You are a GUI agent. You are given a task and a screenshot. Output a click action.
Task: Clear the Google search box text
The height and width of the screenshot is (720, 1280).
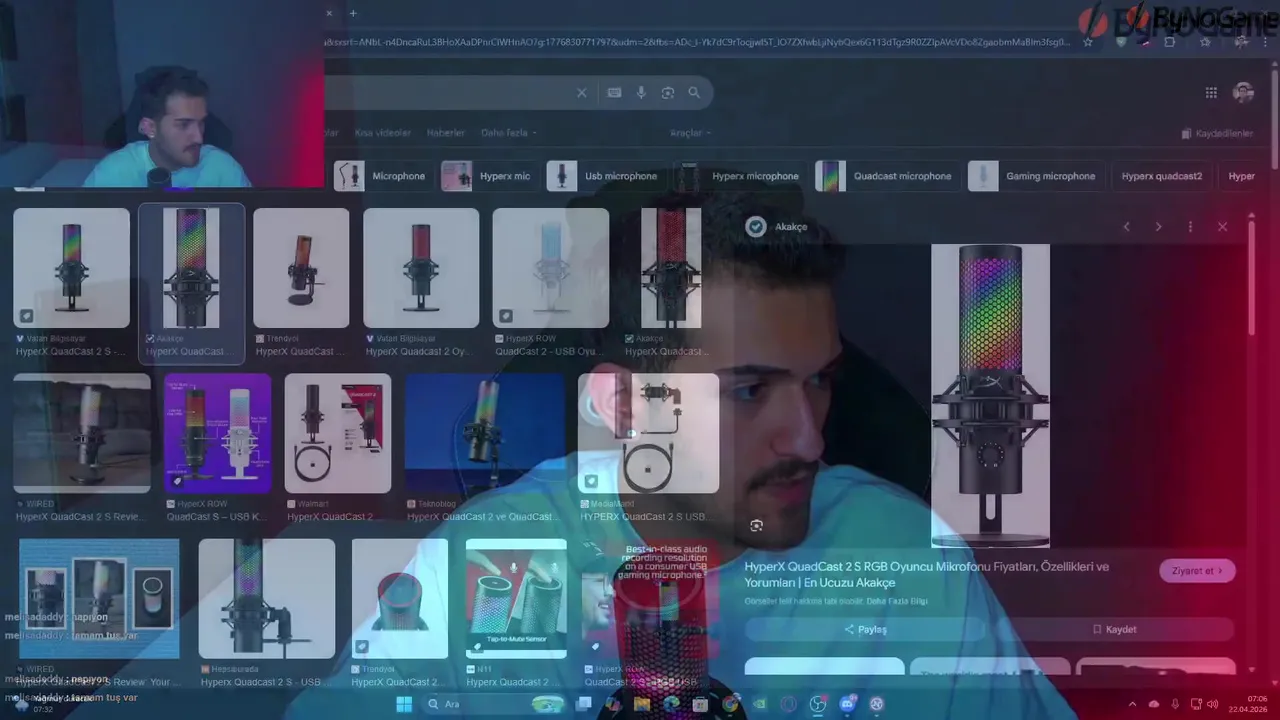[x=582, y=93]
